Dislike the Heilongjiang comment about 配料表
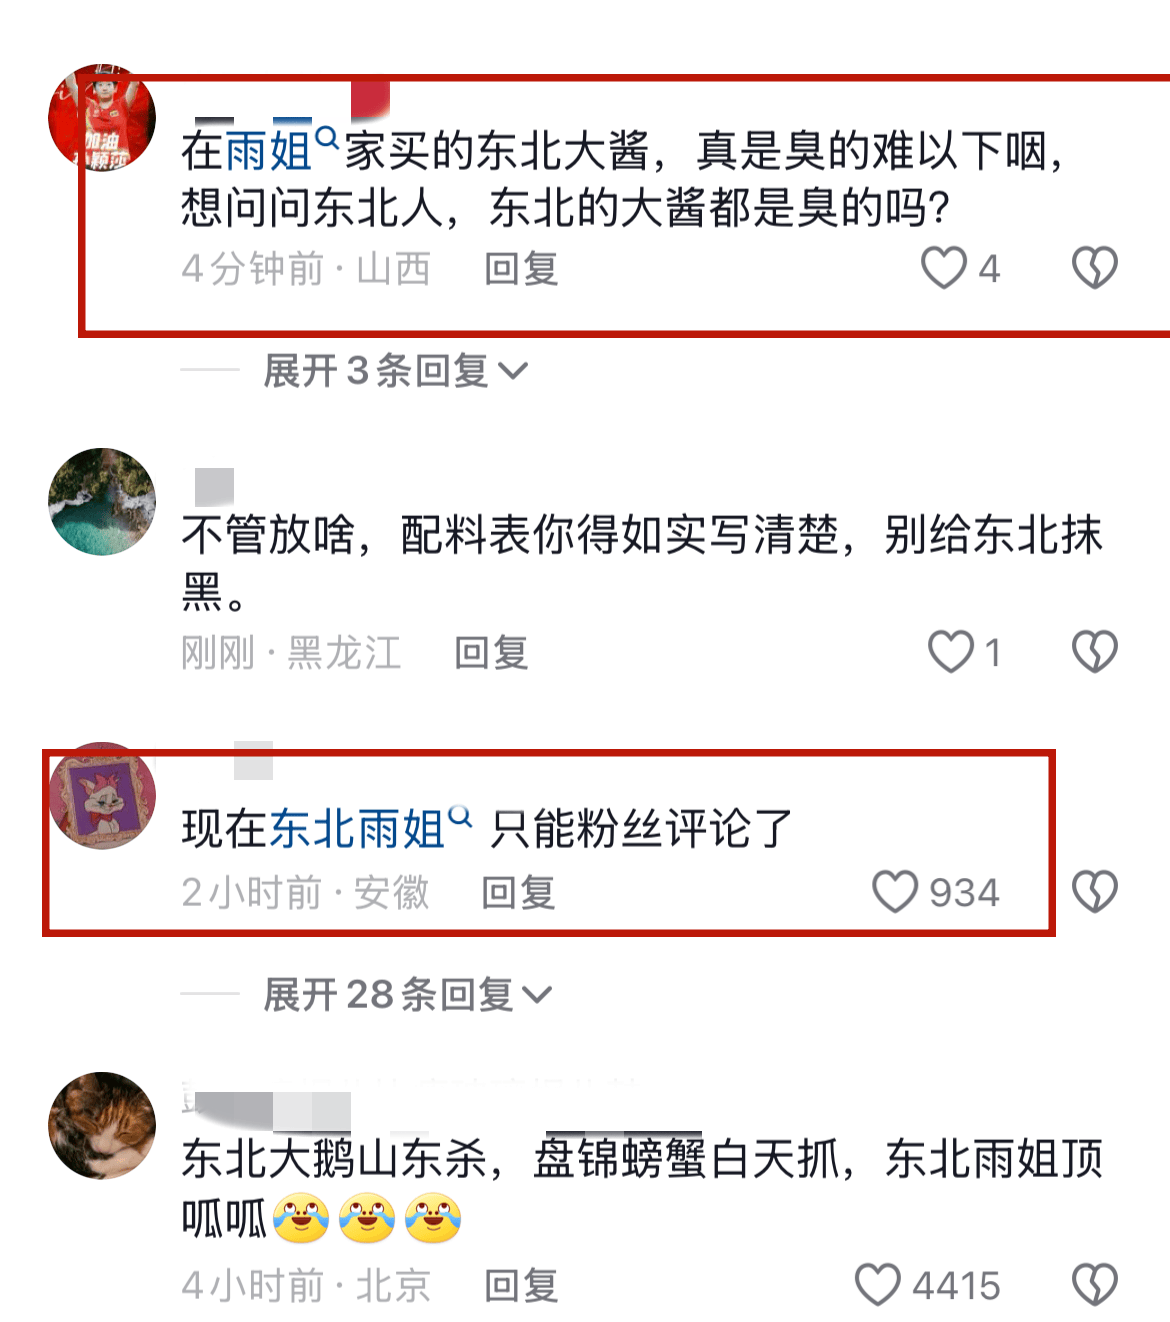 (1094, 652)
